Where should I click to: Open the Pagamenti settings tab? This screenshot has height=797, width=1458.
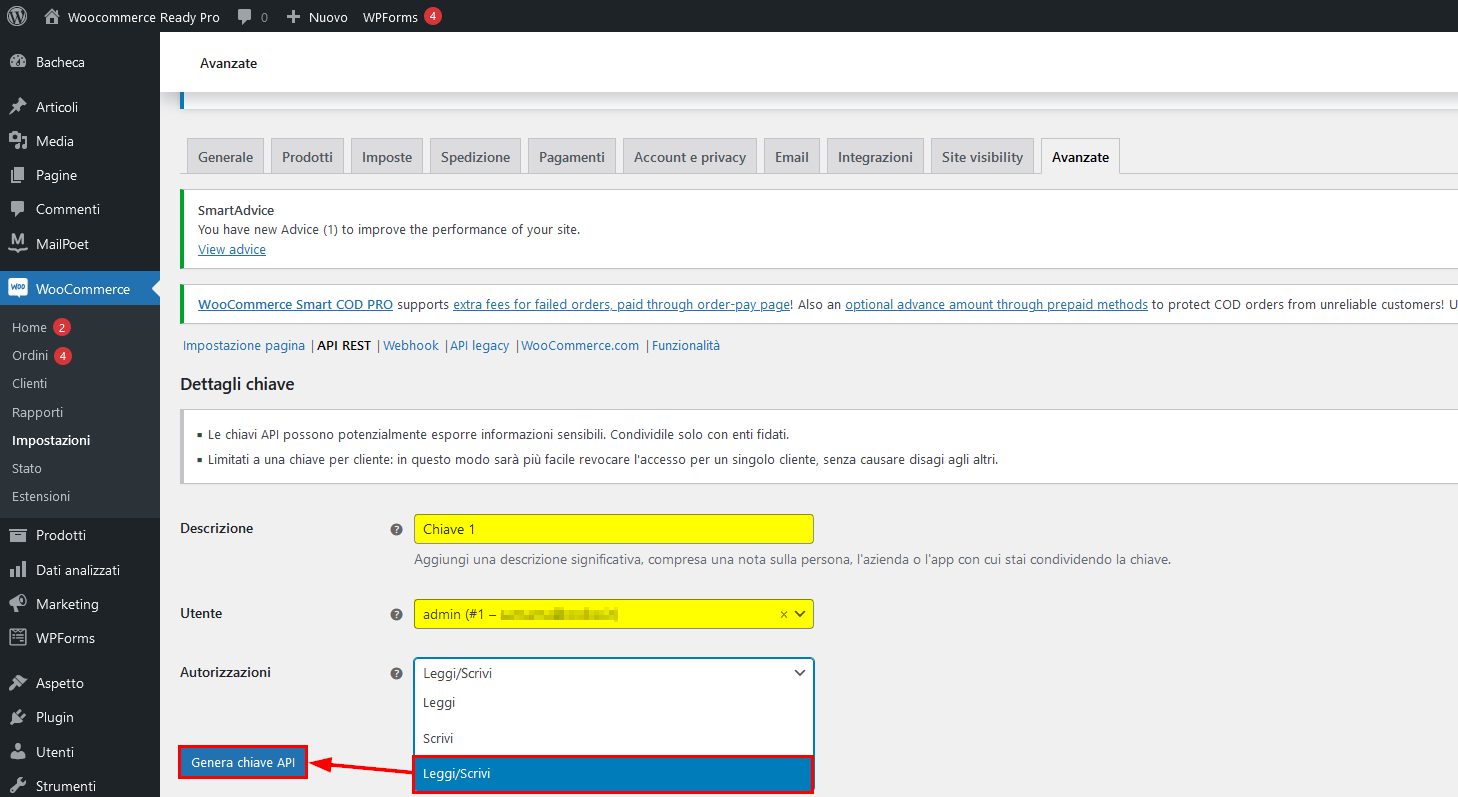pyautogui.click(x=572, y=157)
